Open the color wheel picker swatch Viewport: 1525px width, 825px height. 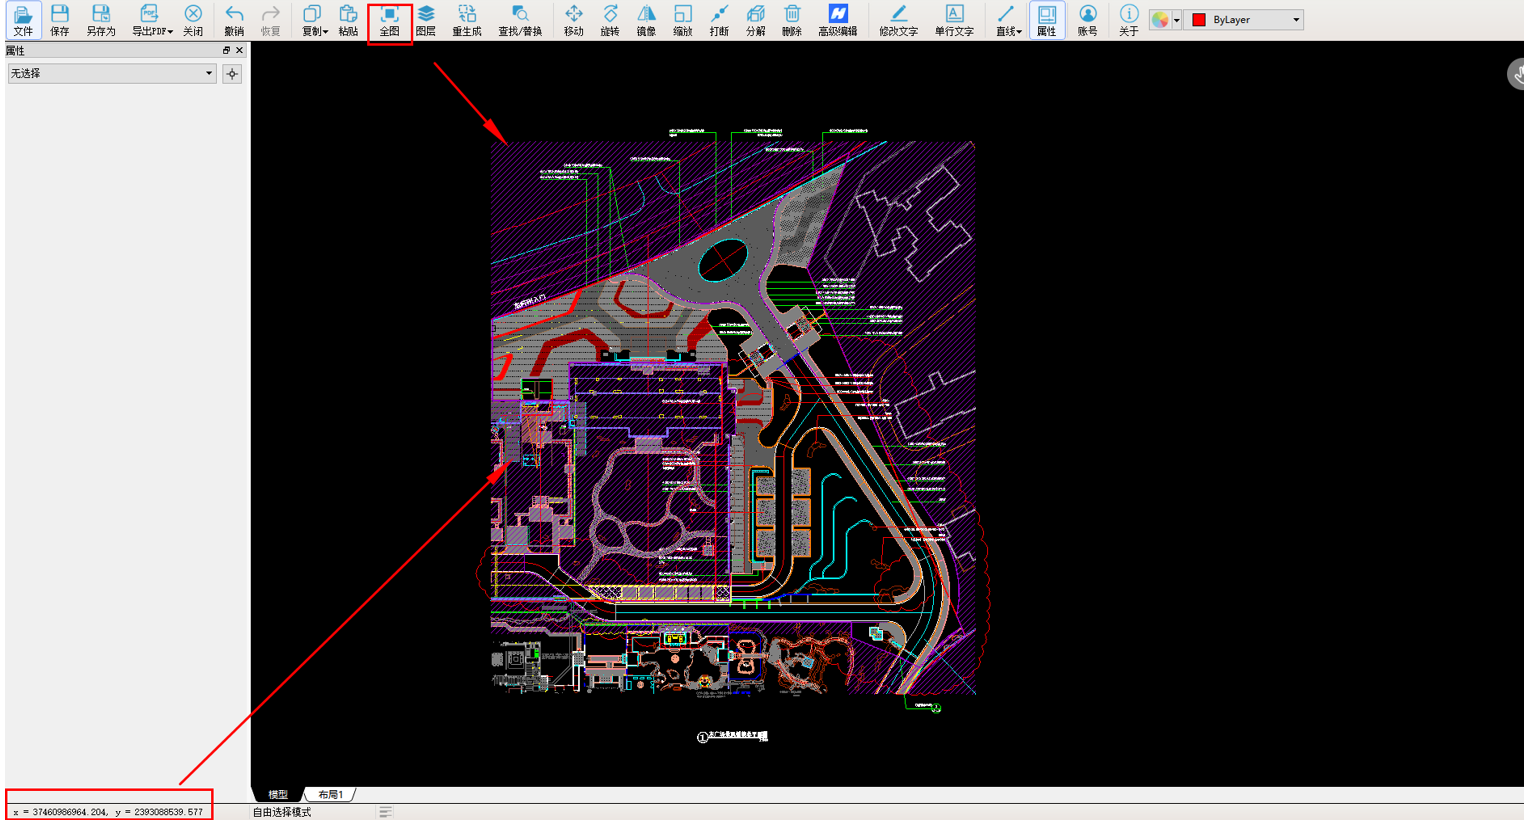coord(1160,20)
